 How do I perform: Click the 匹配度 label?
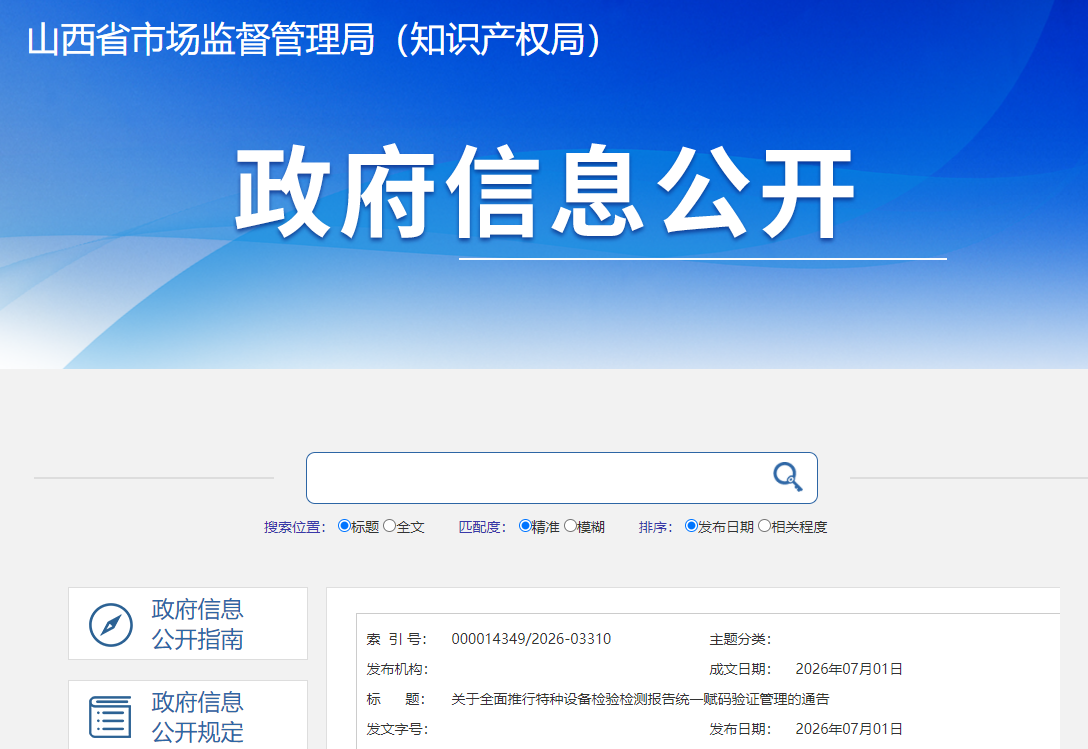tap(482, 527)
